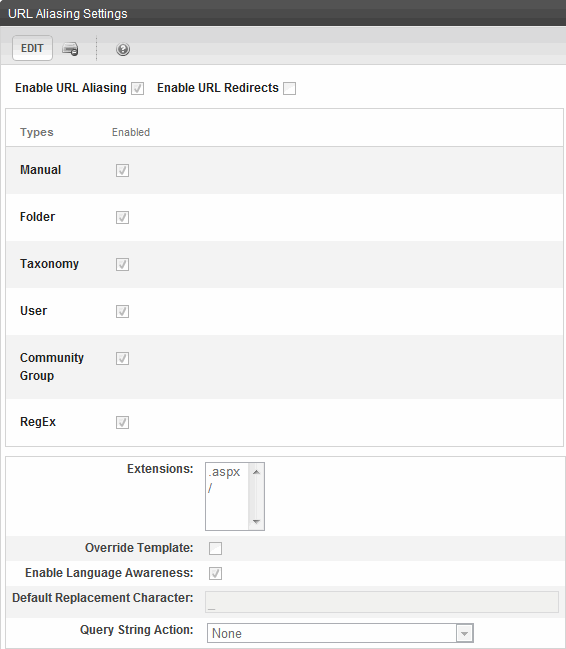
Task: Toggle the Manual type enabled checkbox
Action: [122, 170]
